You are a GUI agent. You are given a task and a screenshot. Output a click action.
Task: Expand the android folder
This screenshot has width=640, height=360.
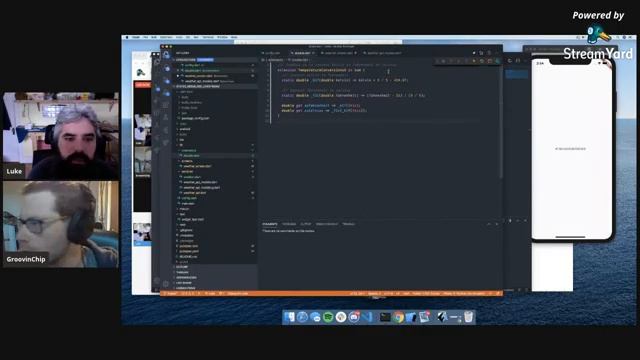click(x=185, y=129)
